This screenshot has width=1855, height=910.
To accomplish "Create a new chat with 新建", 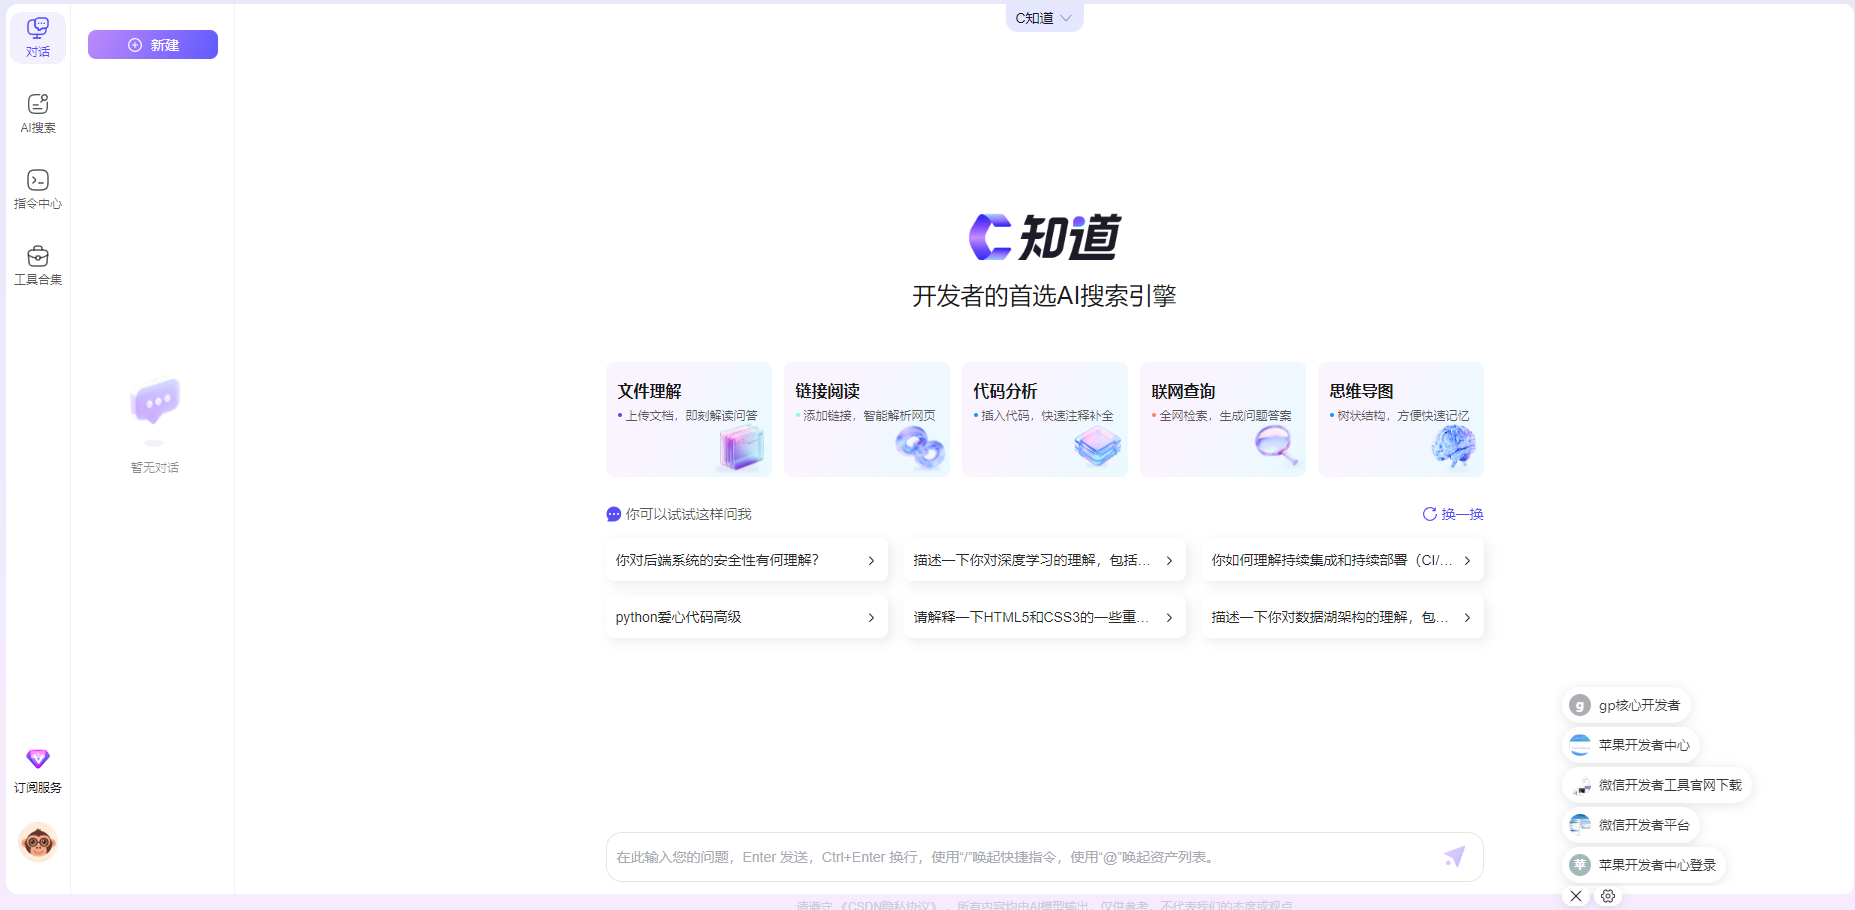I will click(x=153, y=45).
